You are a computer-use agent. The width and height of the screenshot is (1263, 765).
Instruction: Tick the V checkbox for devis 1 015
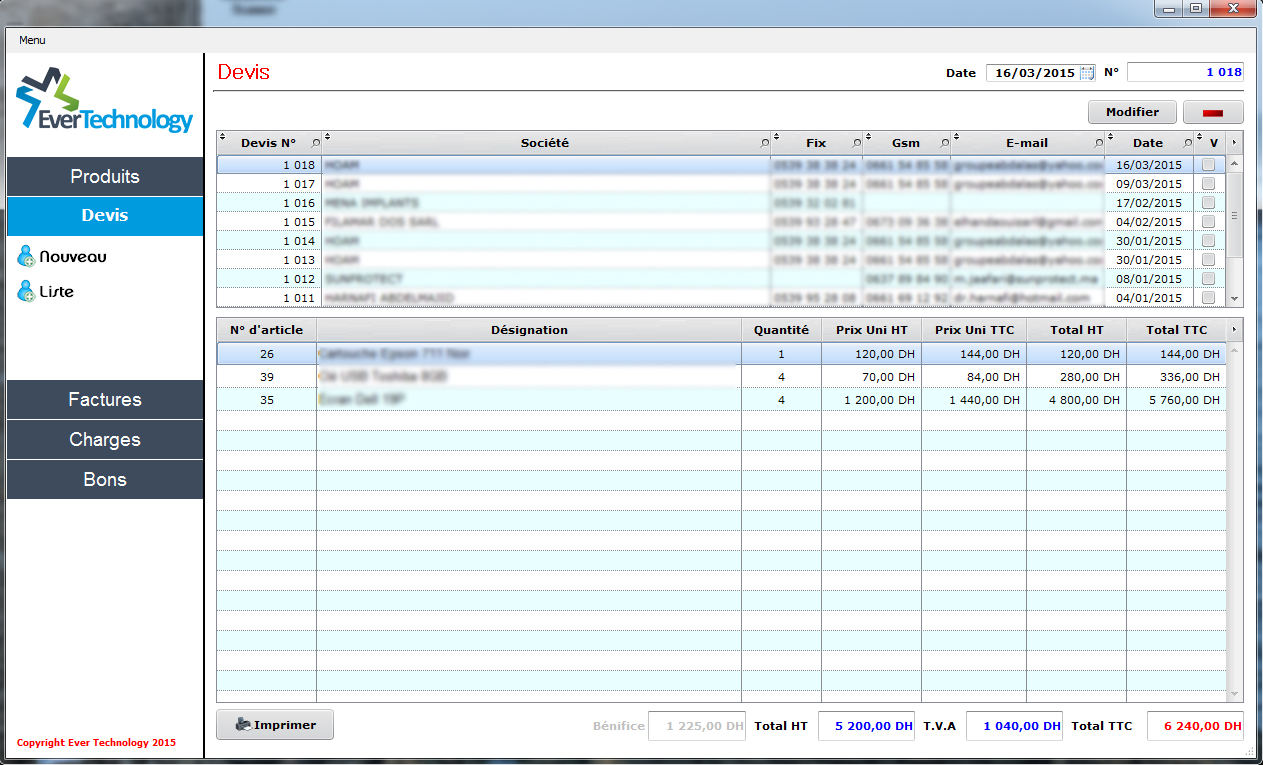pos(1209,222)
